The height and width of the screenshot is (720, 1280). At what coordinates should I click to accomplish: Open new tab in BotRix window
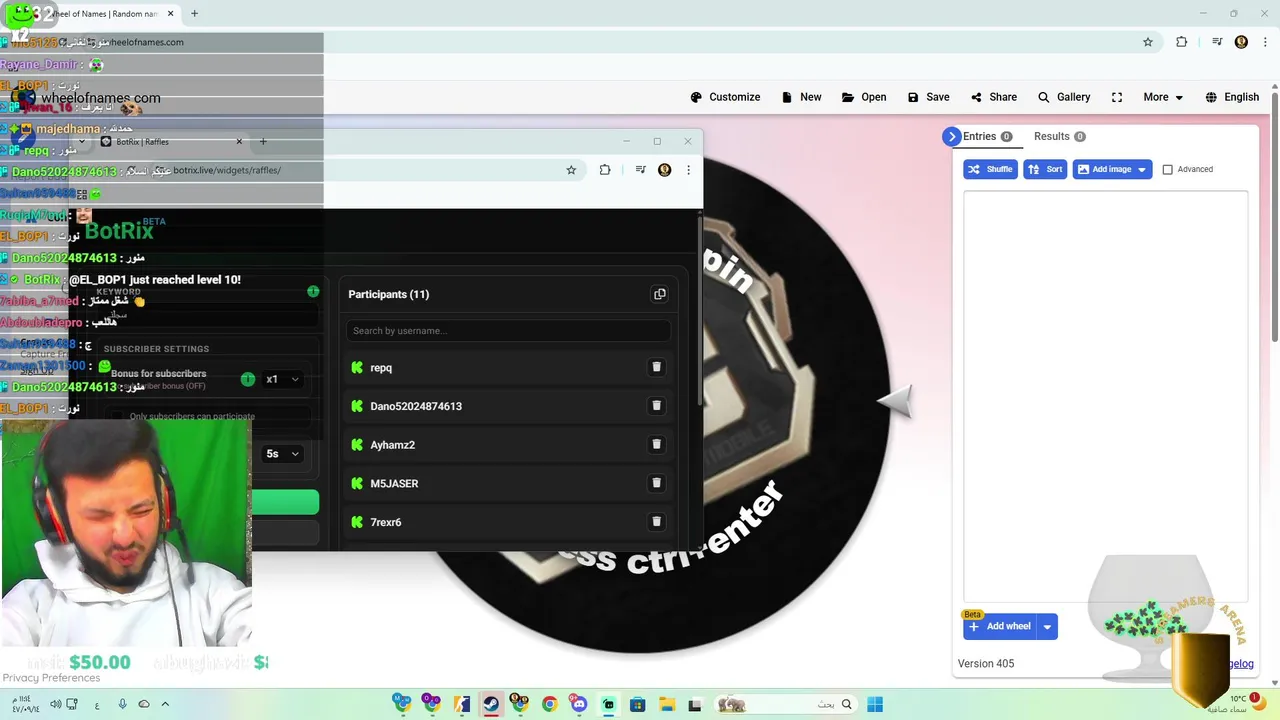[263, 141]
